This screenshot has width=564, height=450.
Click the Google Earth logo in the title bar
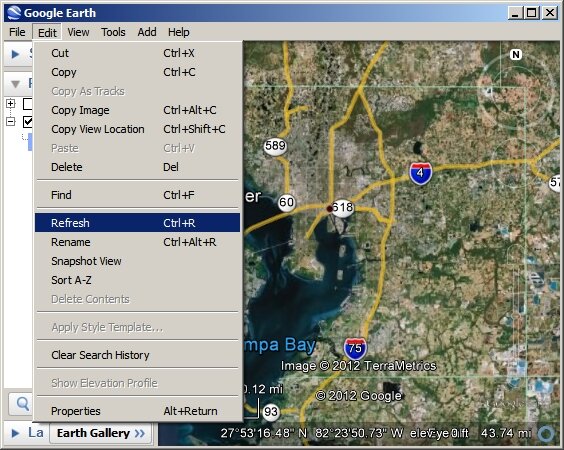[x=14, y=13]
